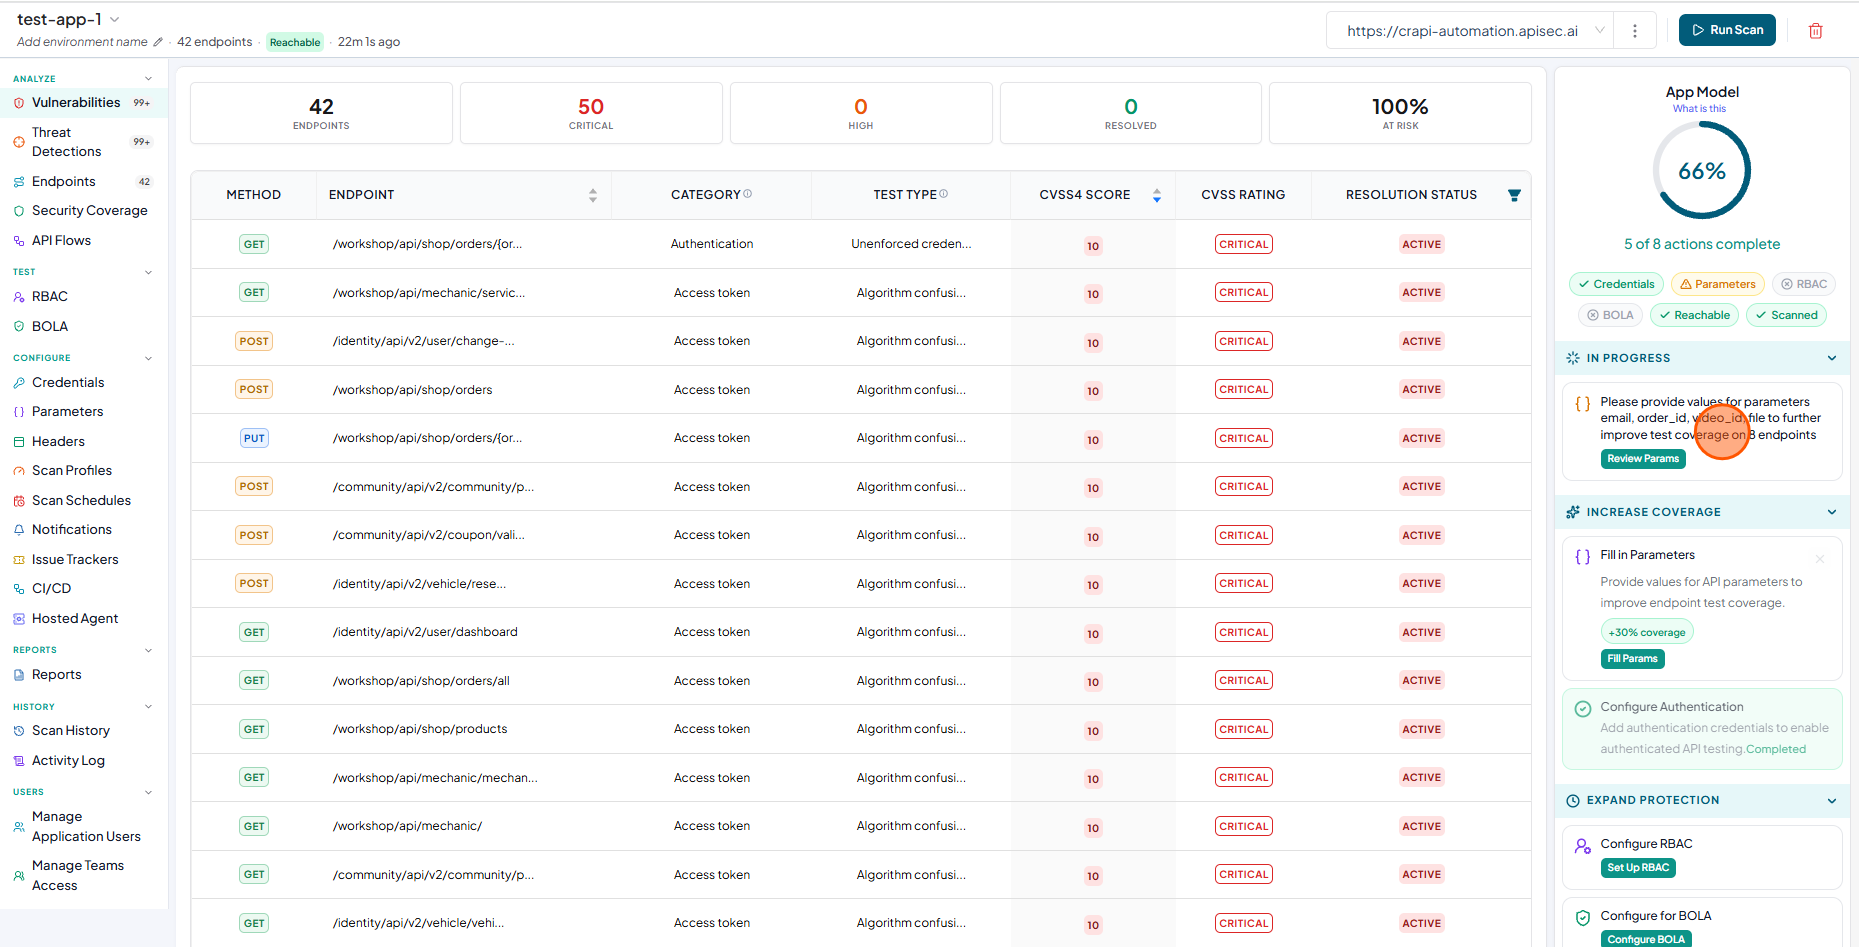Click the 42 Endpoints summary card
The image size is (1859, 947).
(321, 113)
